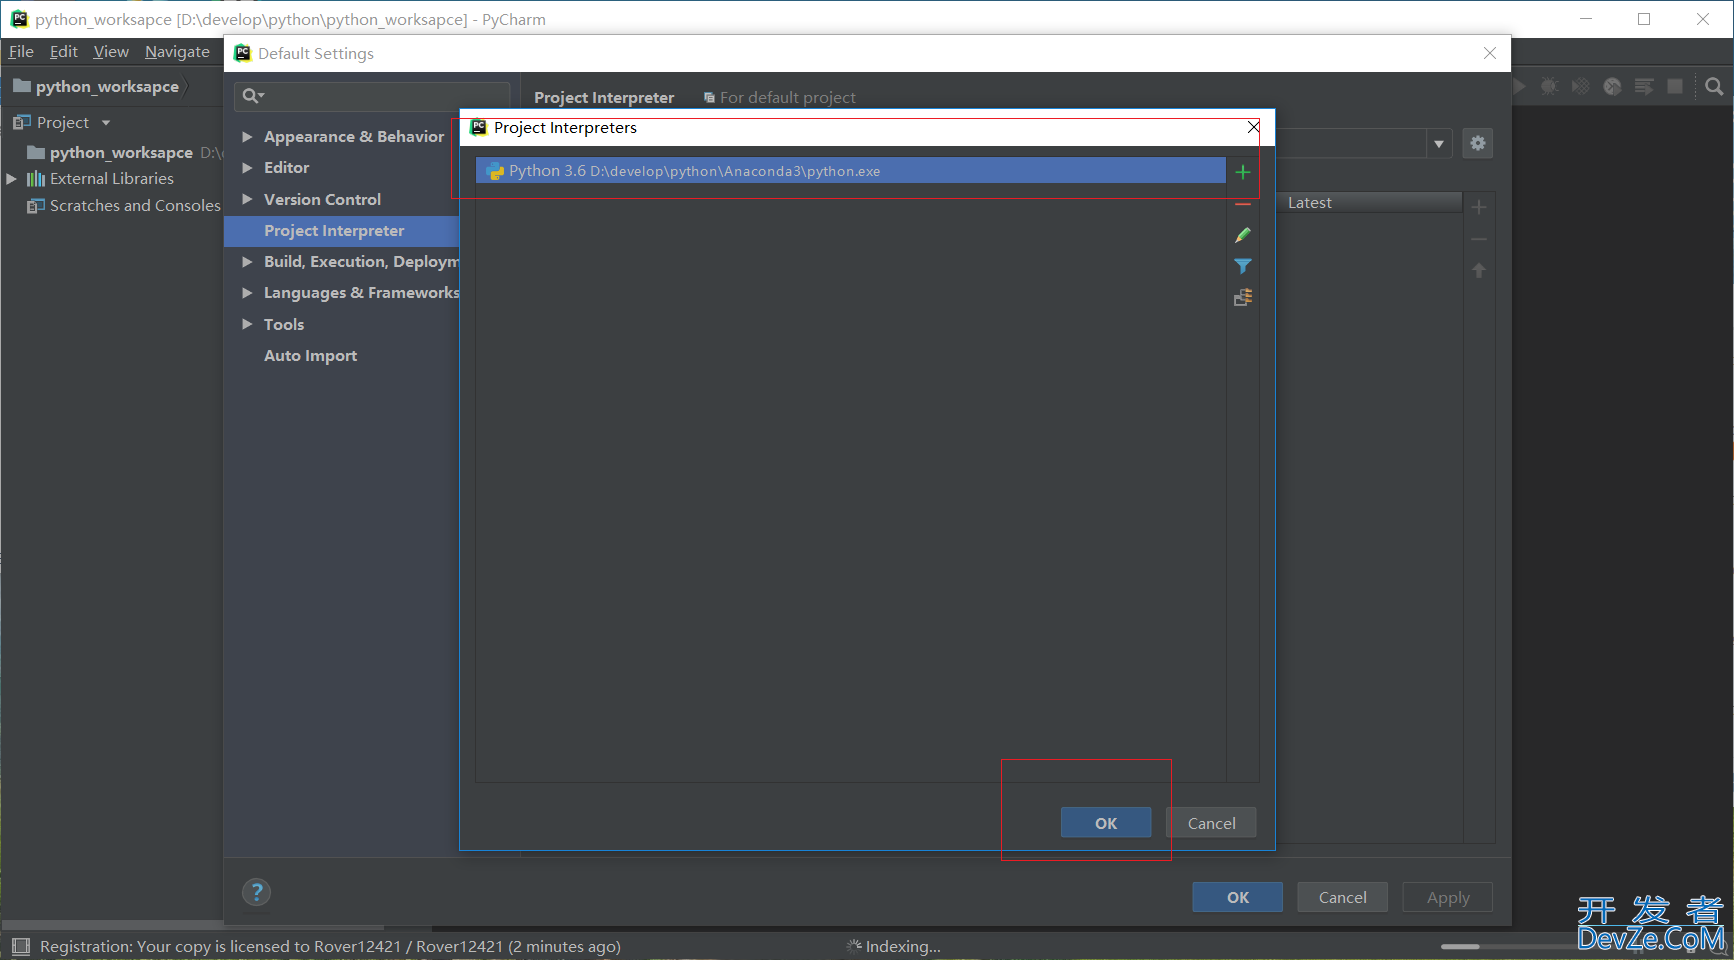
Task: Open Search Everywhere magnifier icon
Action: pyautogui.click(x=1714, y=87)
